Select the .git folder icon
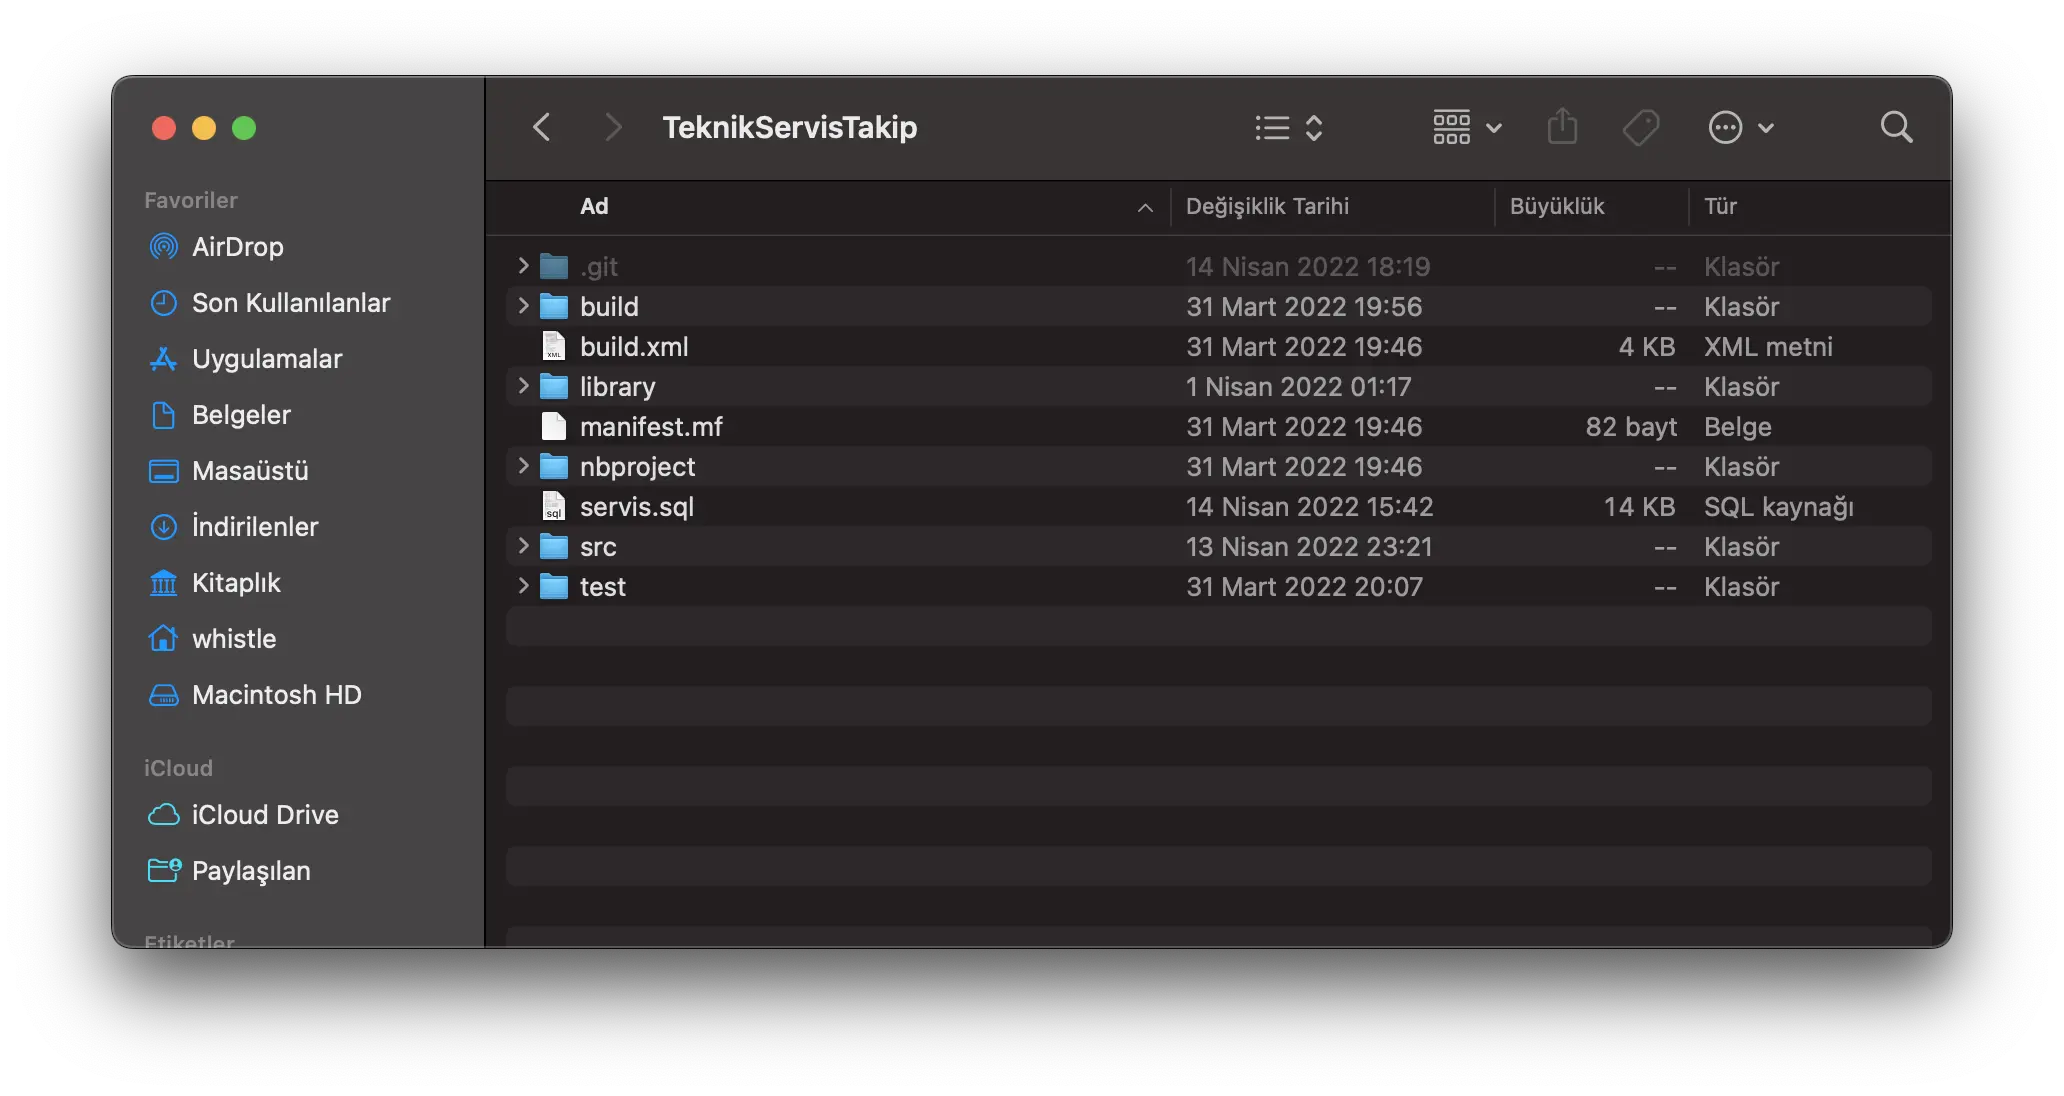 coord(554,266)
